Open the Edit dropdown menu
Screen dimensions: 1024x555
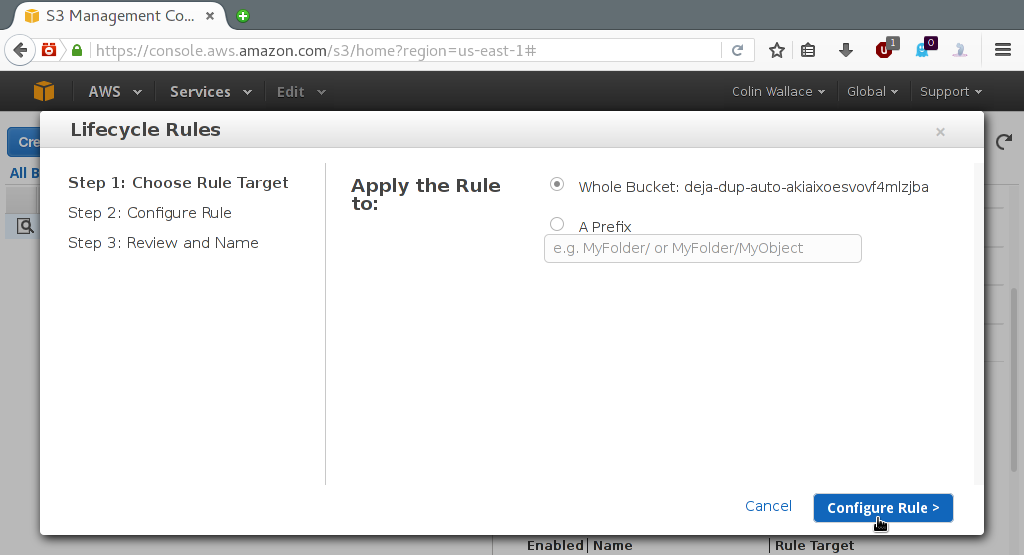pyautogui.click(x=301, y=92)
